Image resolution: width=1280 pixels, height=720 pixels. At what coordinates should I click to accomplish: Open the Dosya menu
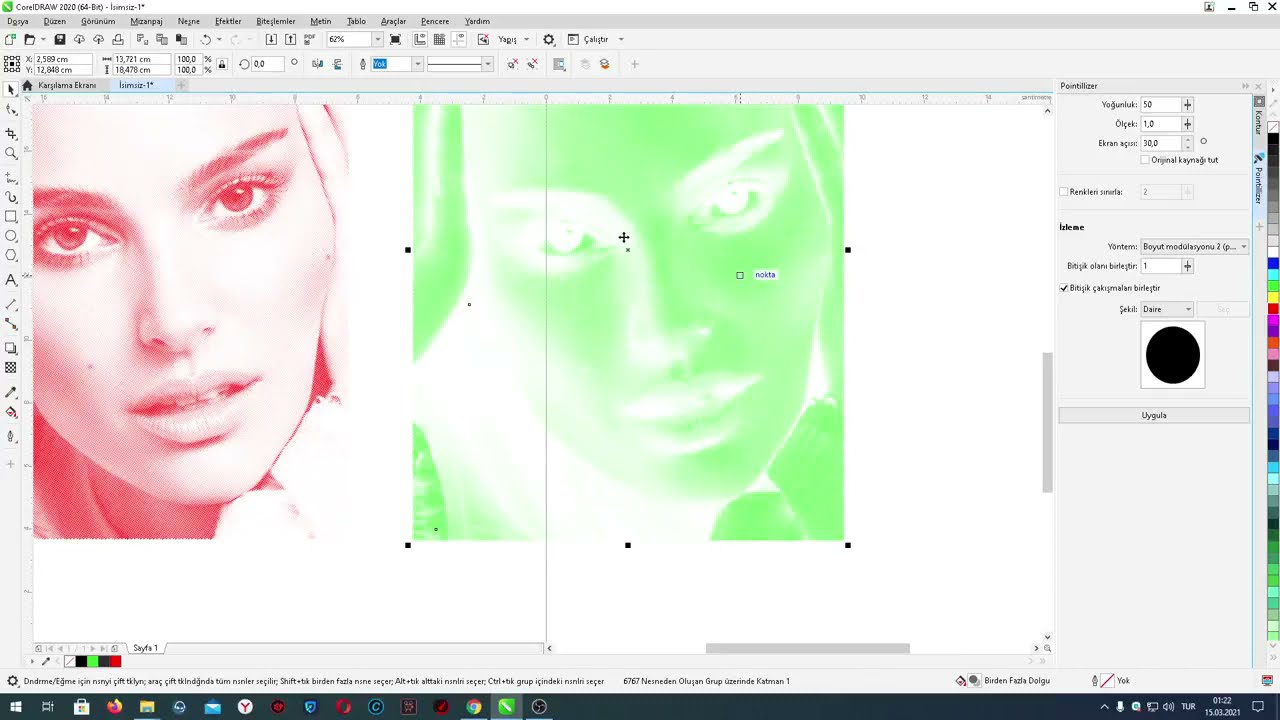coord(18,21)
